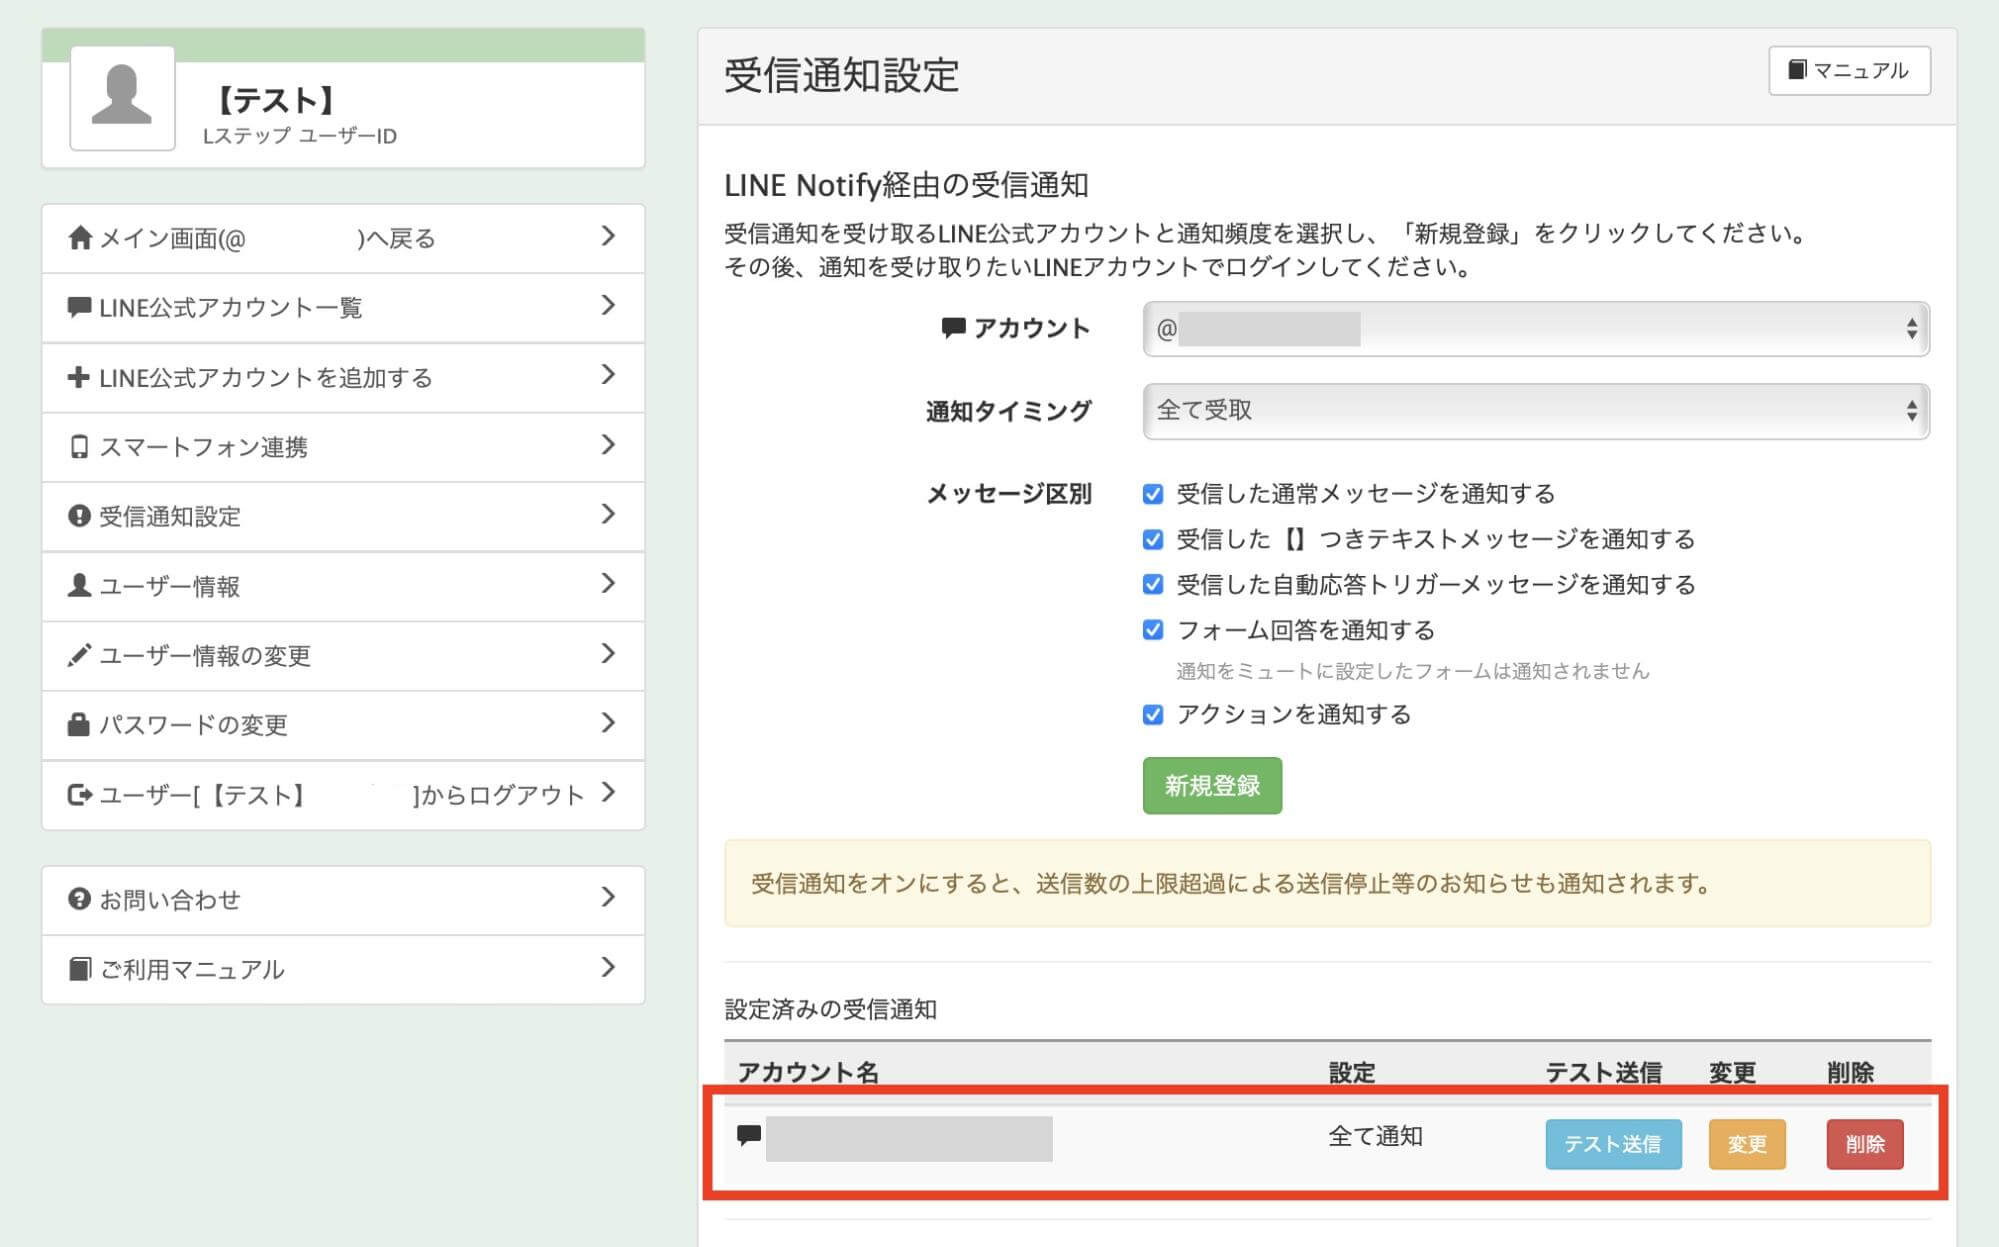Image resolution: width=1999 pixels, height=1247 pixels.
Task: Click the pencil icon beside ユーザー情報の変更
Action: click(79, 655)
